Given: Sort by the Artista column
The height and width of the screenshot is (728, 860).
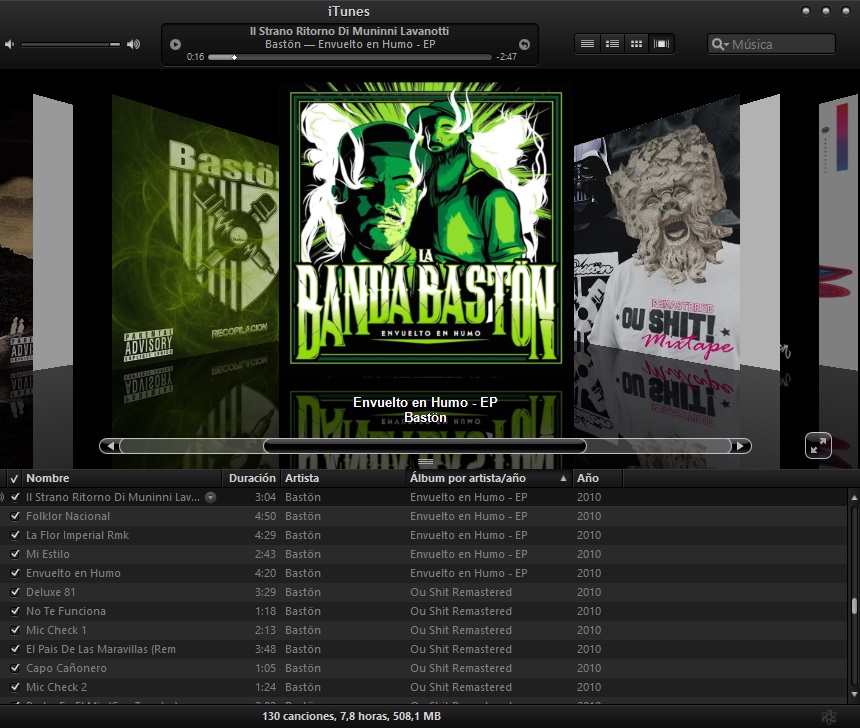Looking at the screenshot, I should click(x=343, y=478).
